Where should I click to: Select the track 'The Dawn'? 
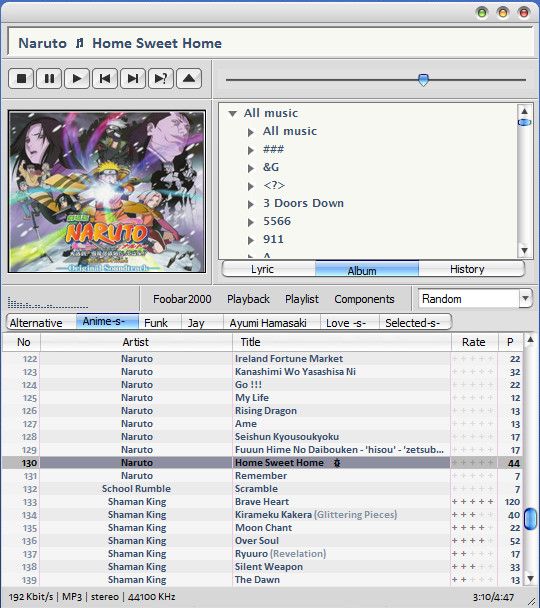pos(262,580)
